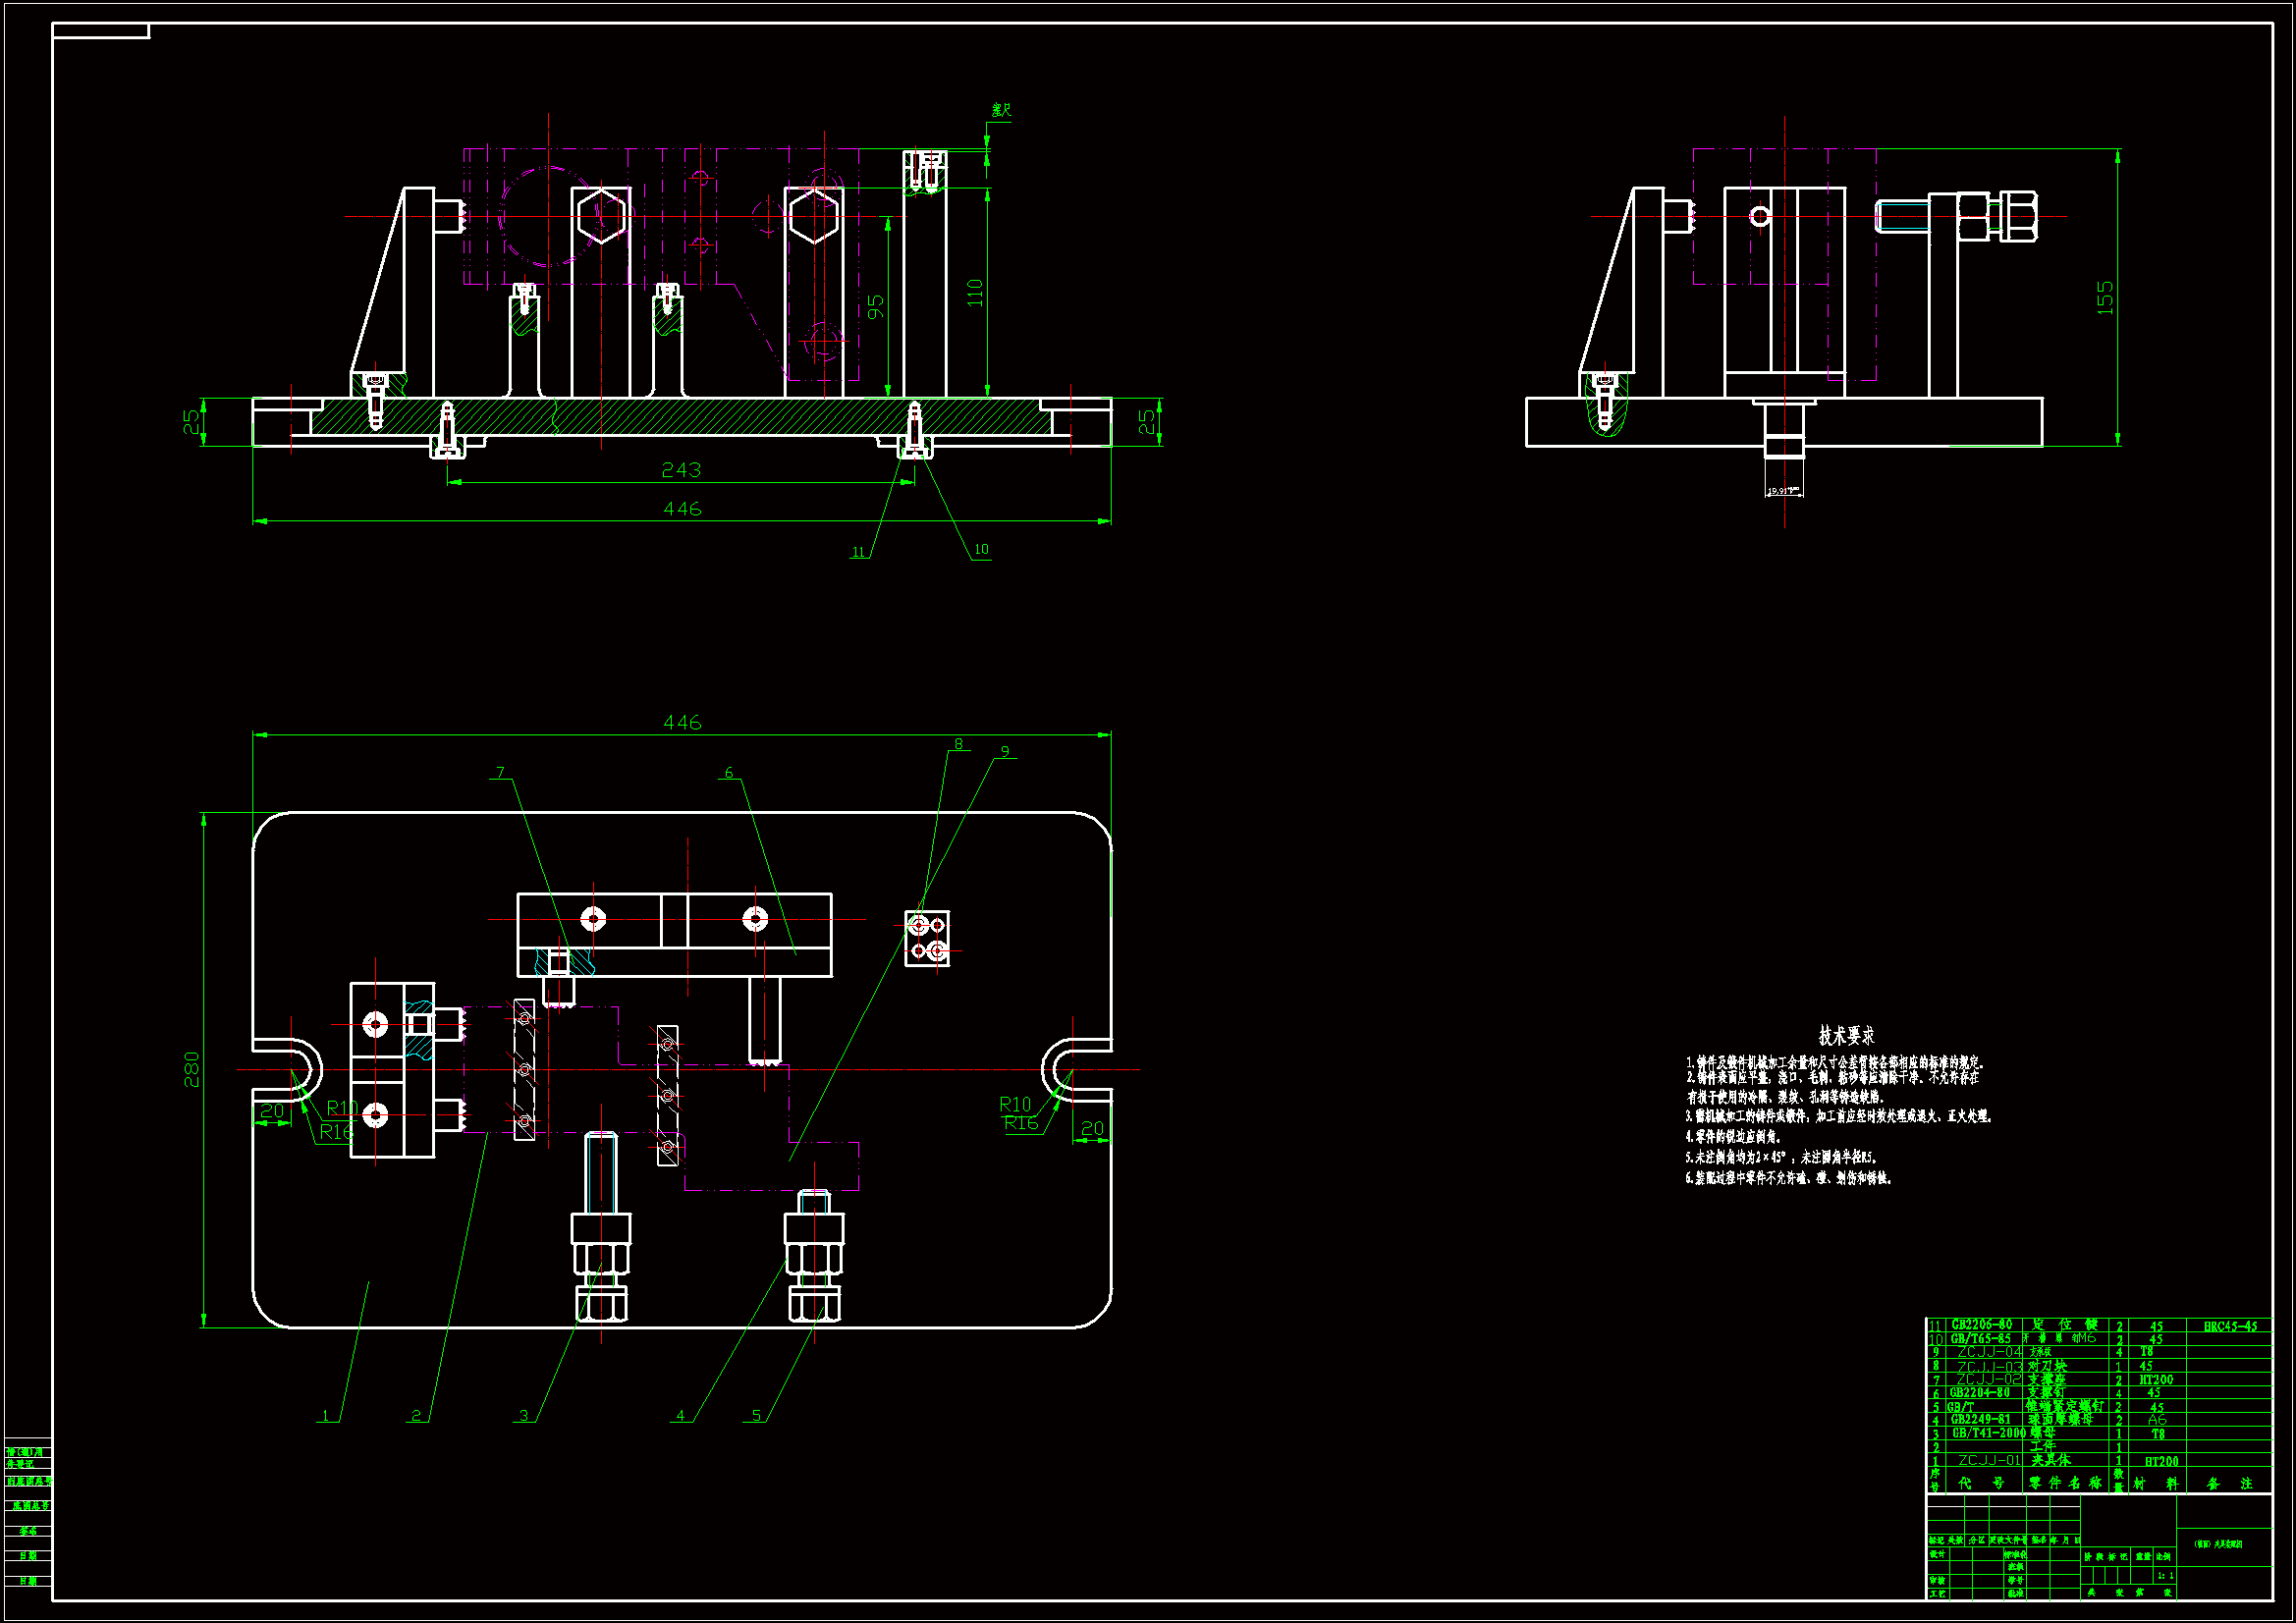Select the 95 vertical dimension text
This screenshot has height=1623, width=2296.
tap(876, 306)
